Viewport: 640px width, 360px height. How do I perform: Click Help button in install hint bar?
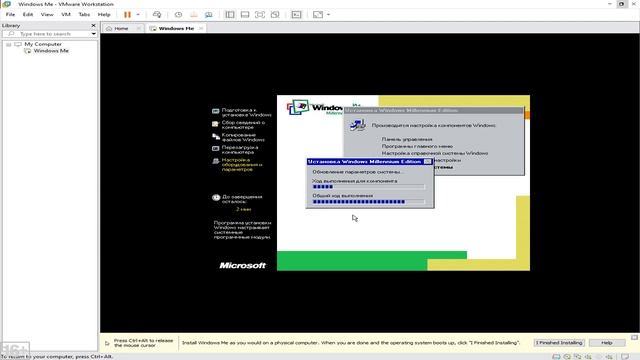607,342
